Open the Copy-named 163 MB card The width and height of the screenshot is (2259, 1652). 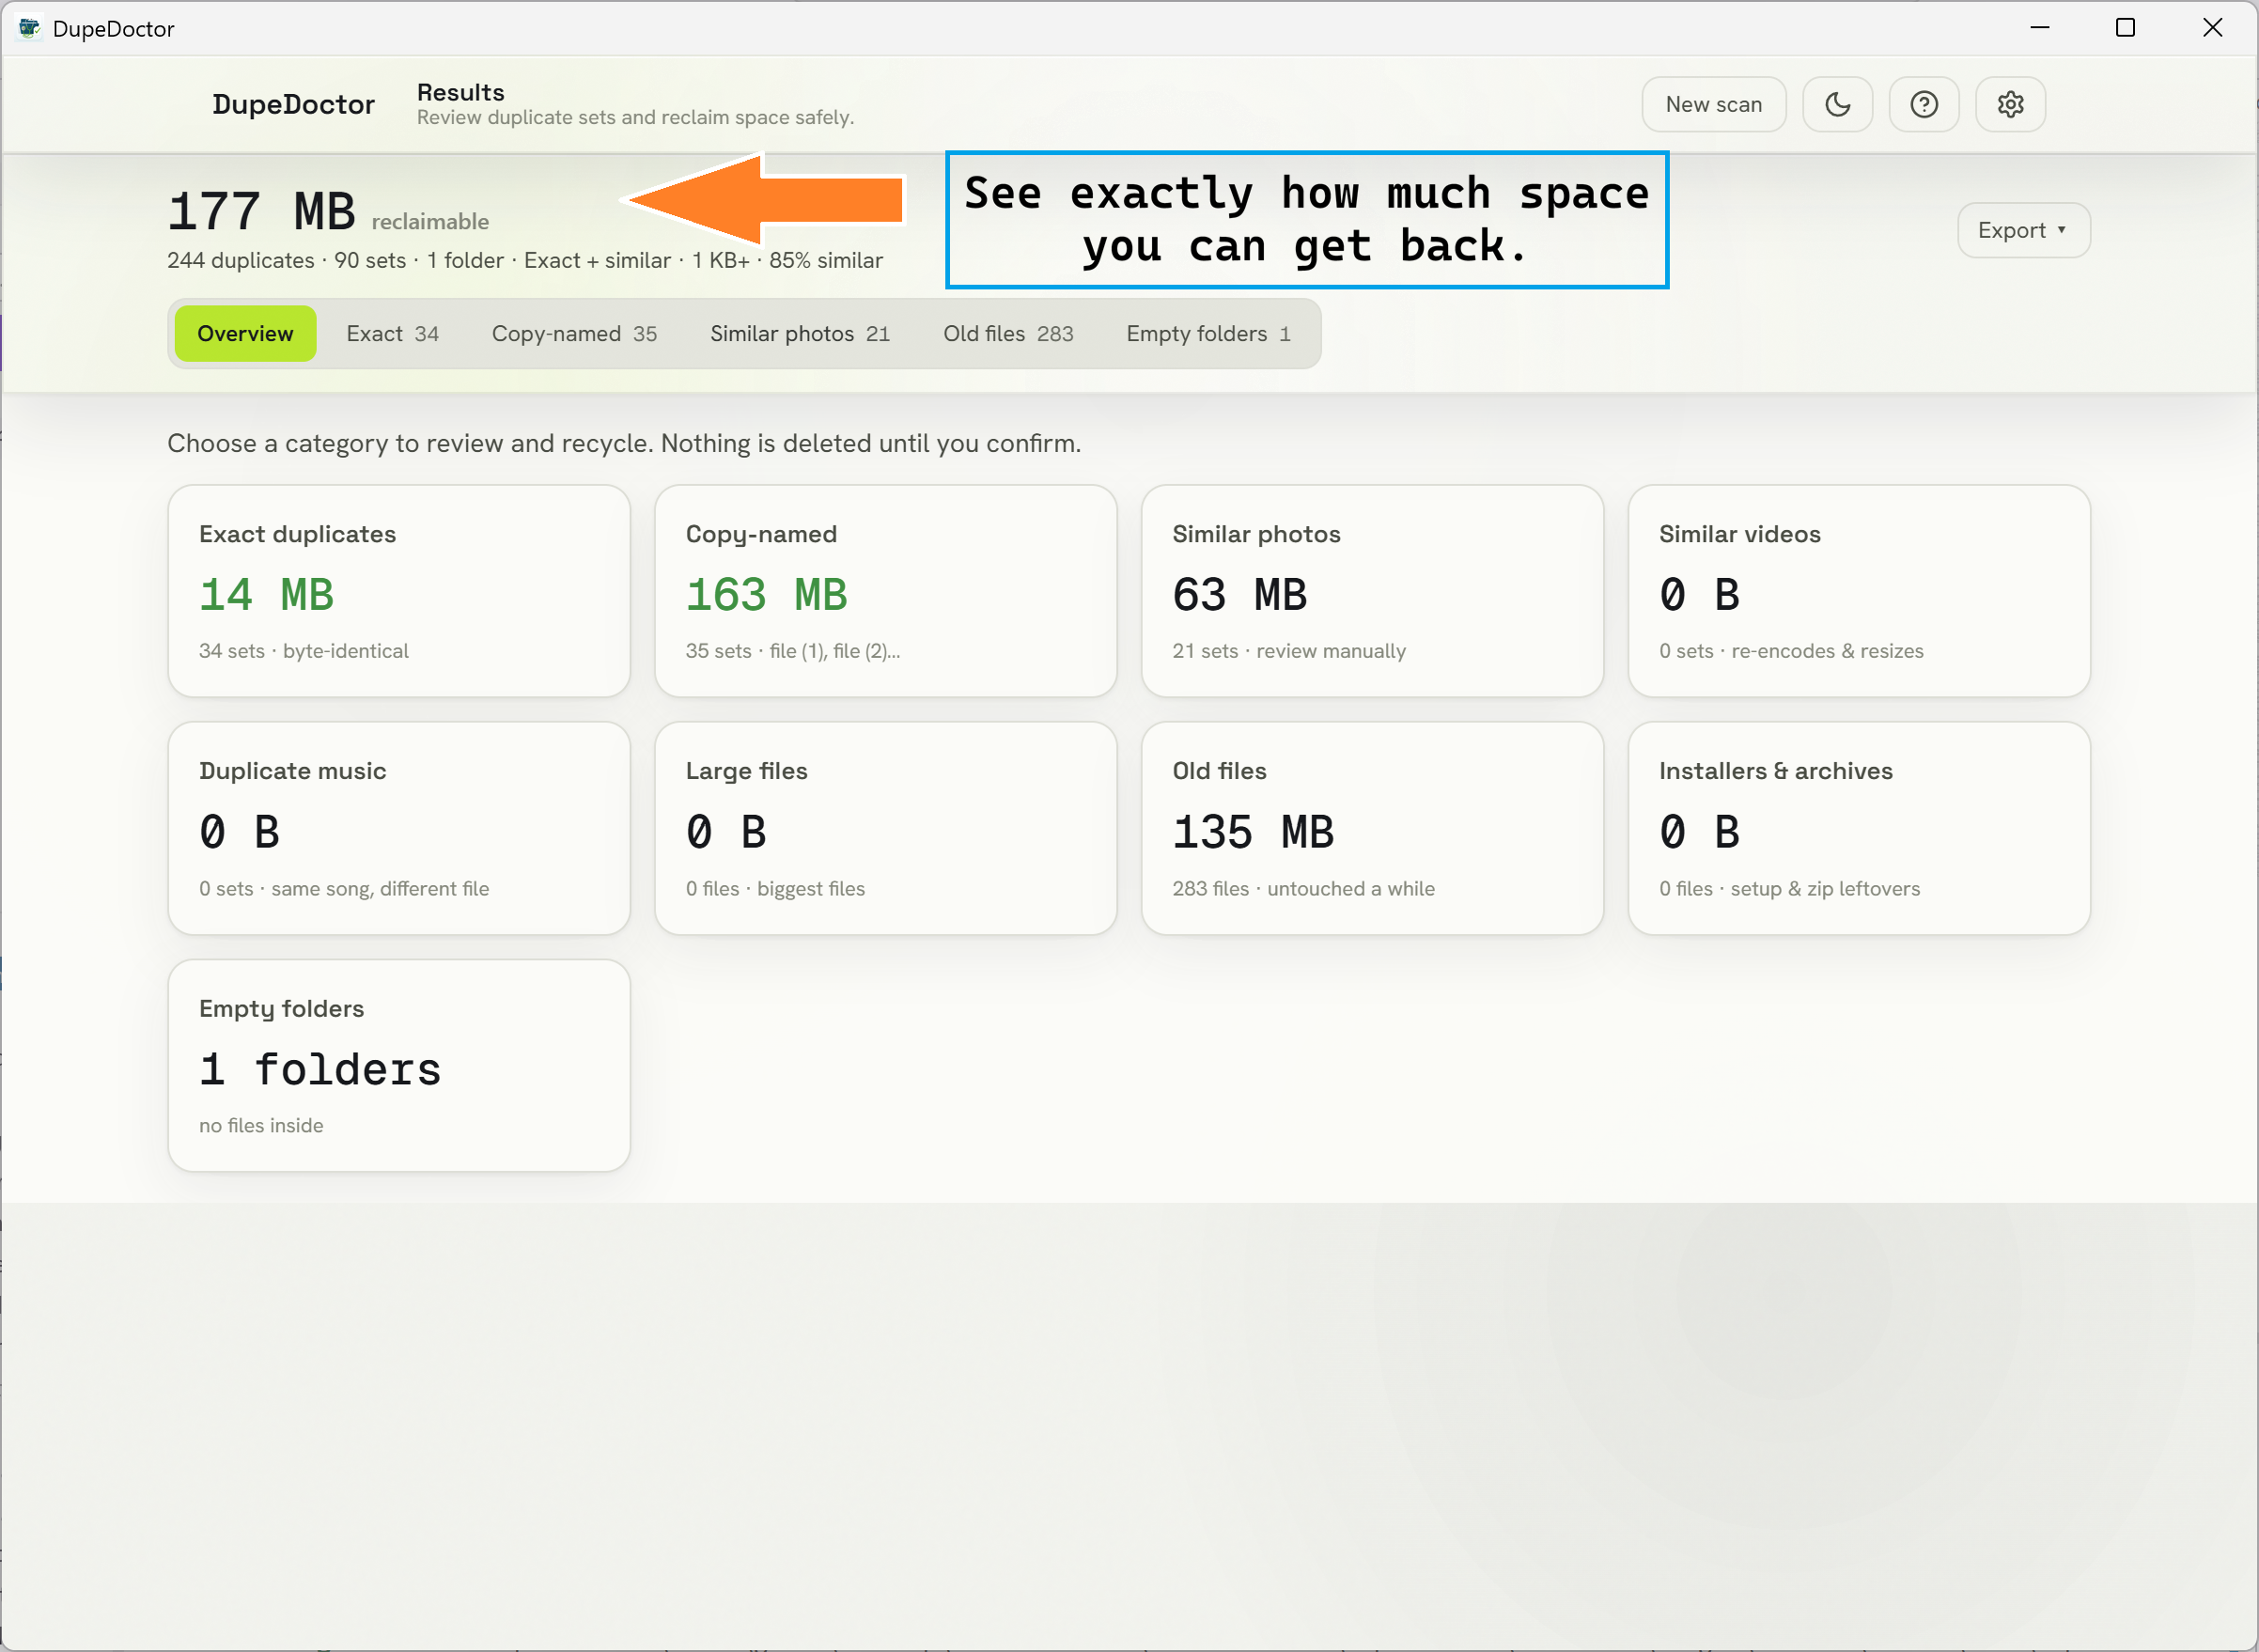point(886,591)
